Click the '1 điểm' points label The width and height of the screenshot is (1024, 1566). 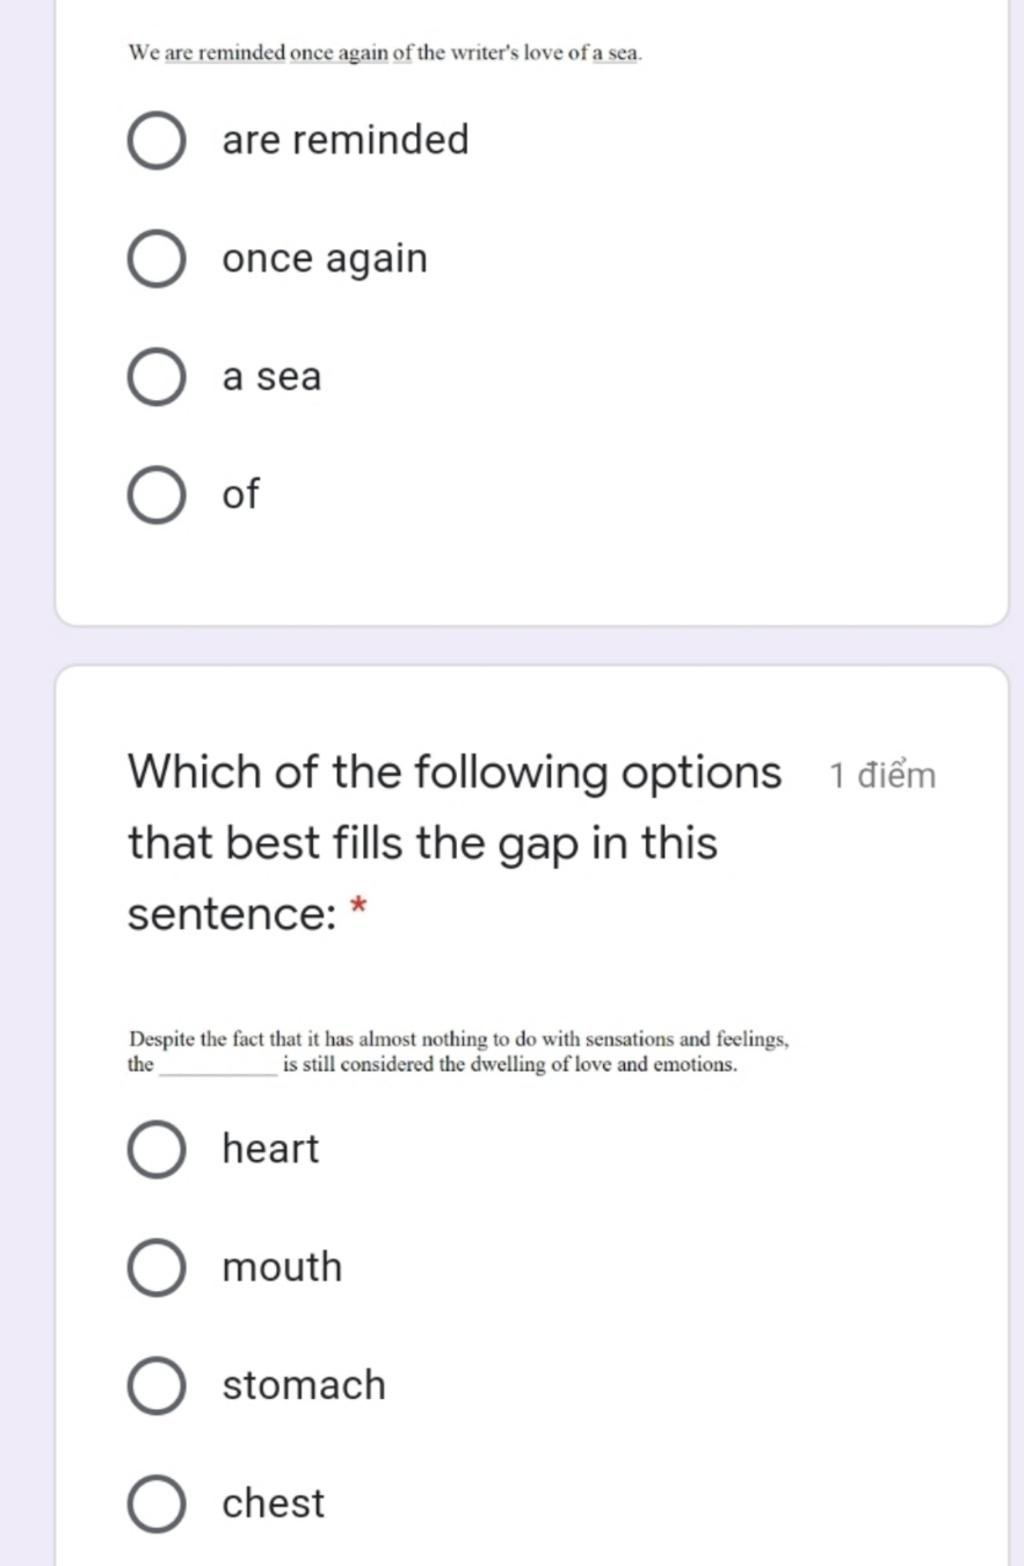883,775
